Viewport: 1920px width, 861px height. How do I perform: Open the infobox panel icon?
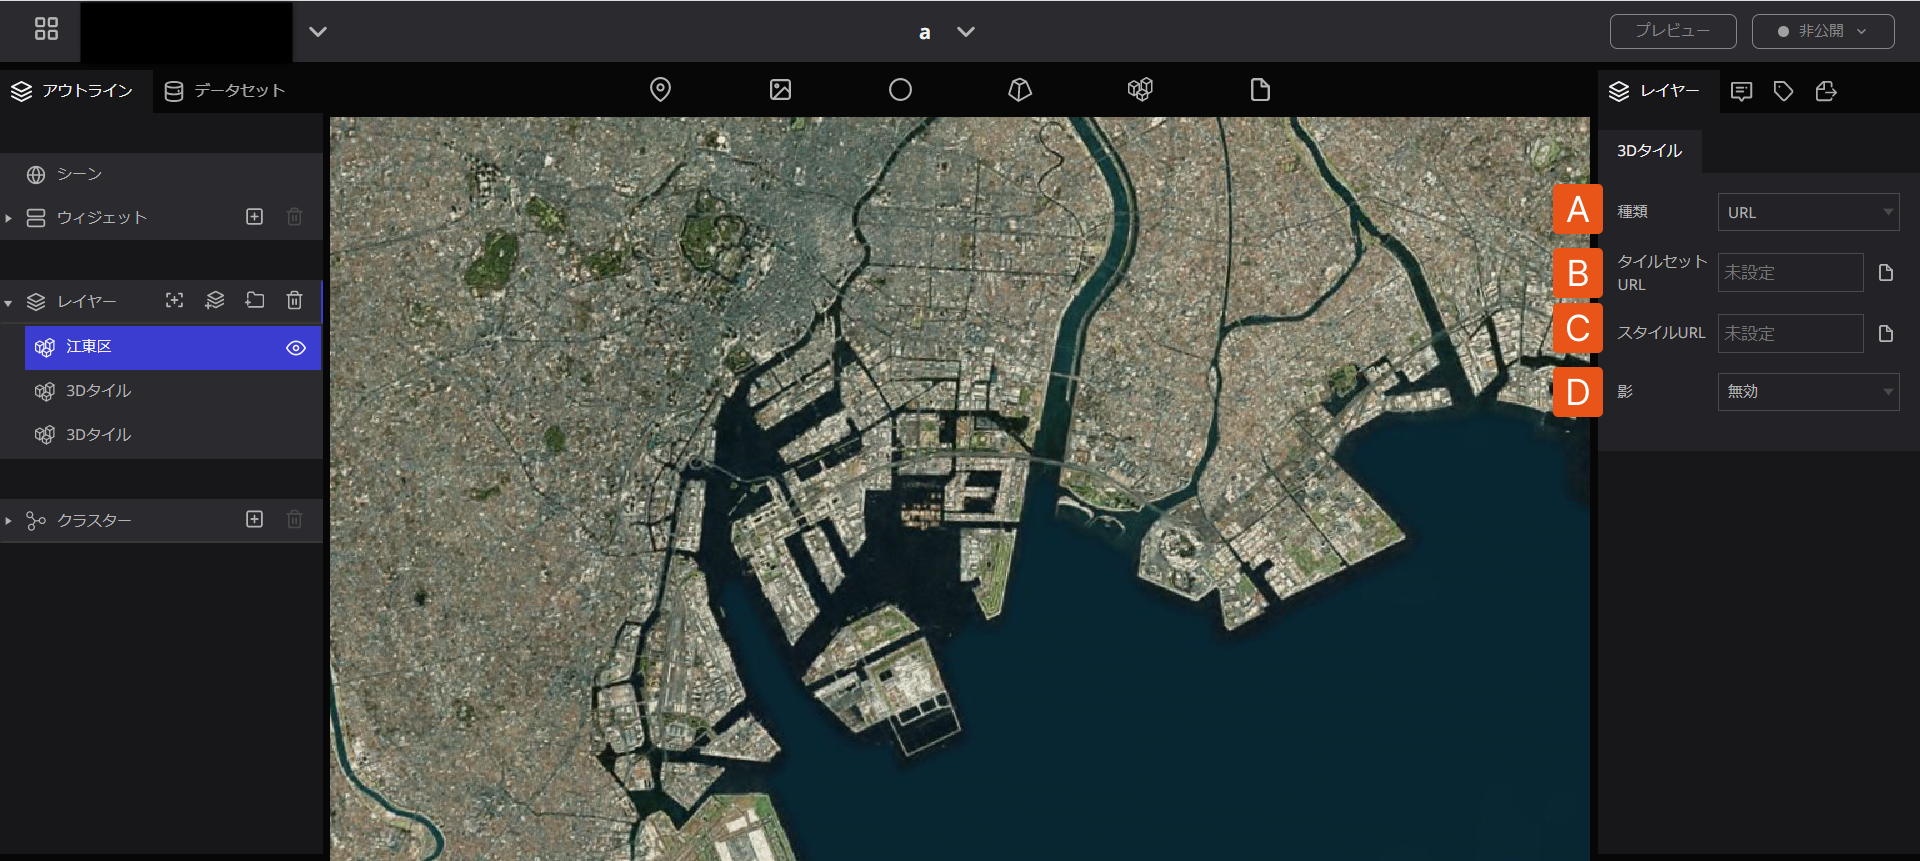tap(1741, 92)
